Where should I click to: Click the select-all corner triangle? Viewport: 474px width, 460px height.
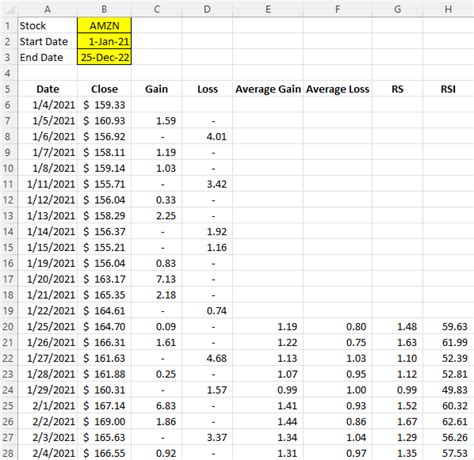point(9,9)
